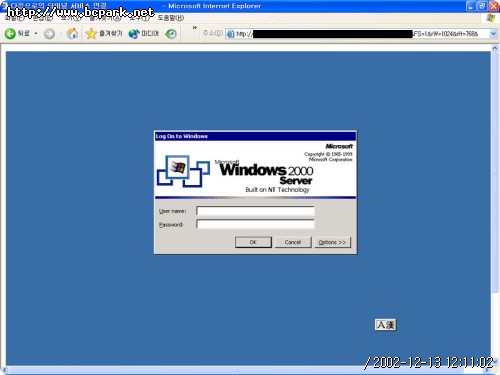Screen dimensions: 500x375
Task: Click the Windows flag logo throbber
Action: tap(491, 18)
